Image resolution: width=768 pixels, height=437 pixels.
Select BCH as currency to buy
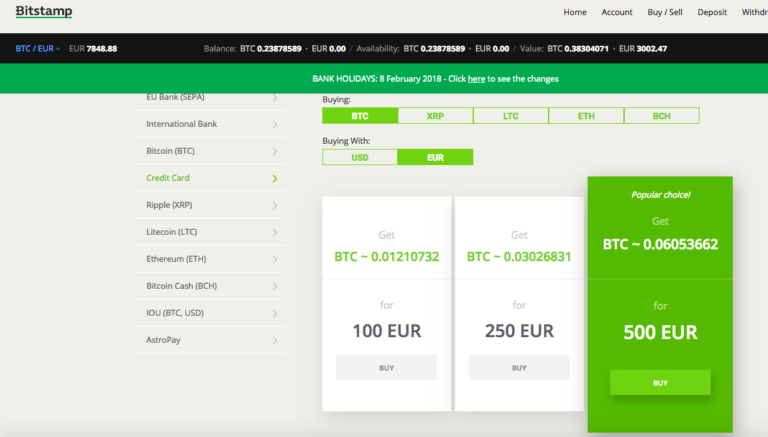(662, 116)
